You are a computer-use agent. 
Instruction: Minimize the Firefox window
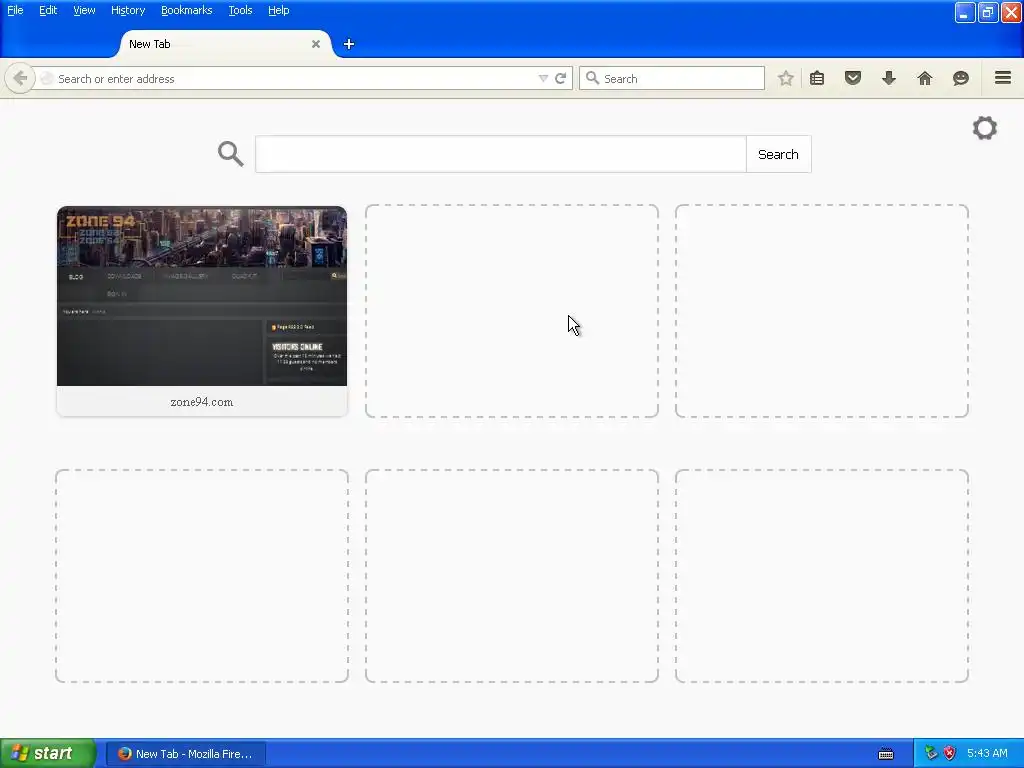965,12
